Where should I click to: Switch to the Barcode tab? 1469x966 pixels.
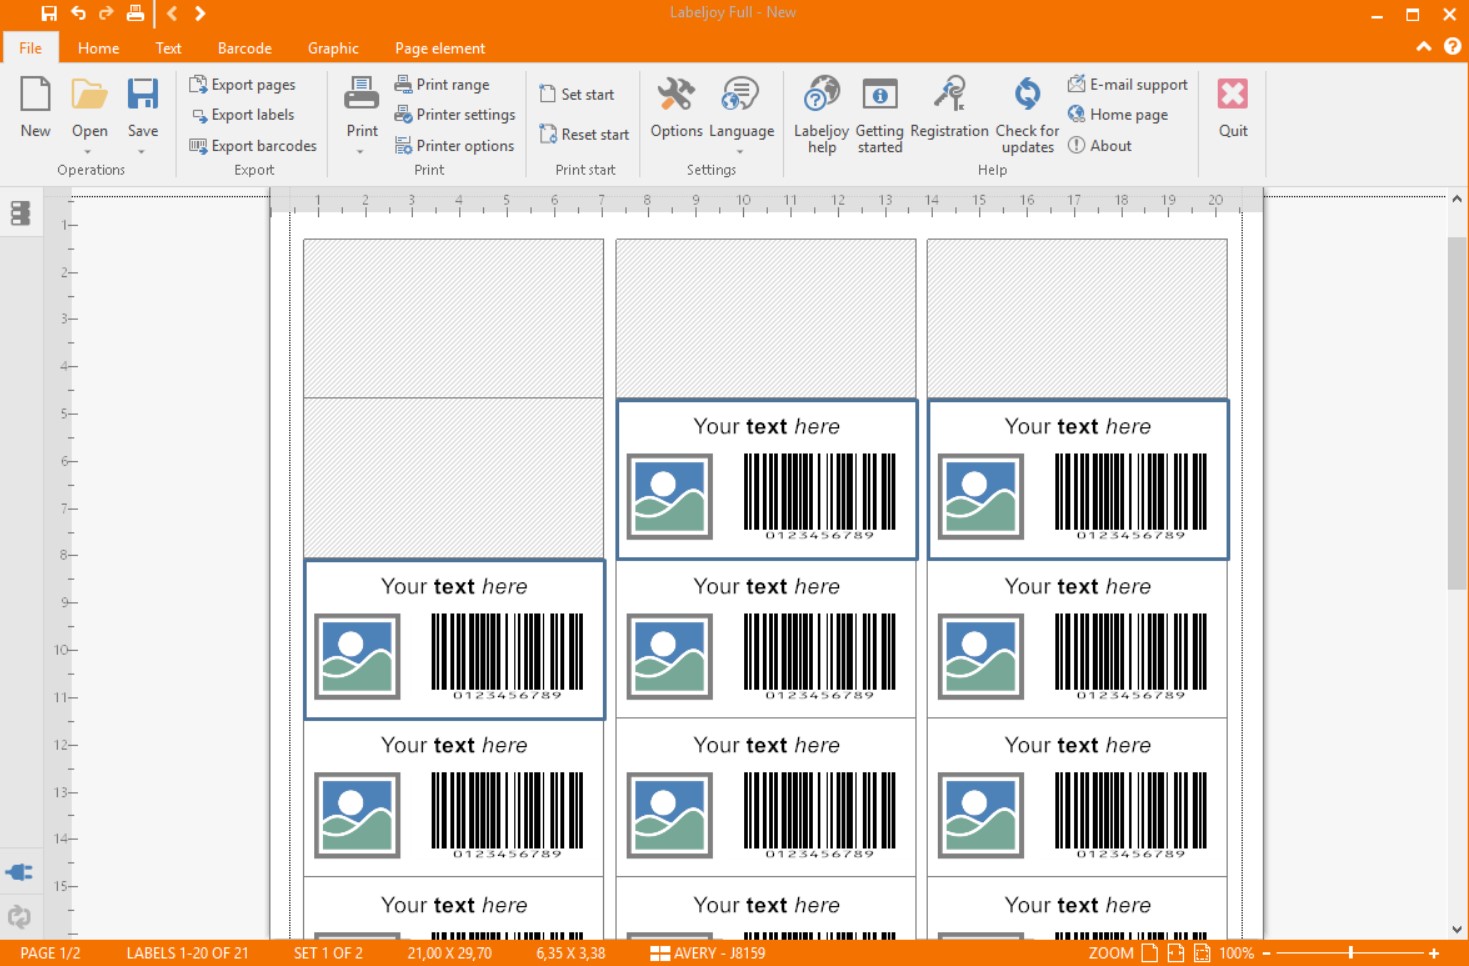click(244, 48)
